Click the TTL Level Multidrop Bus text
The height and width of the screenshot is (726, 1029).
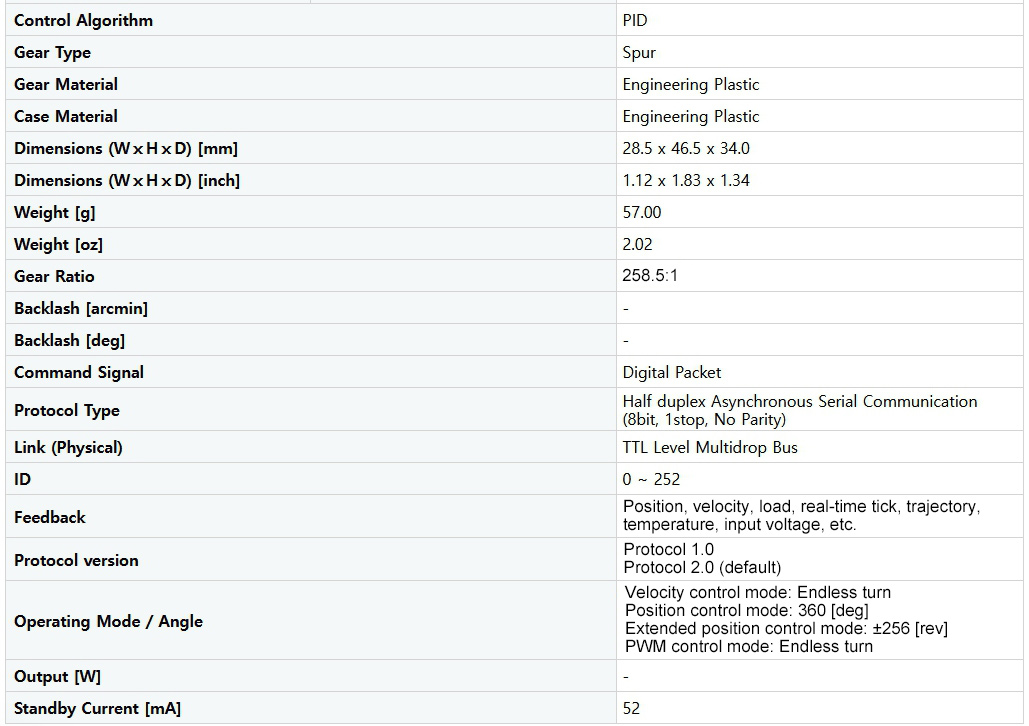[710, 447]
